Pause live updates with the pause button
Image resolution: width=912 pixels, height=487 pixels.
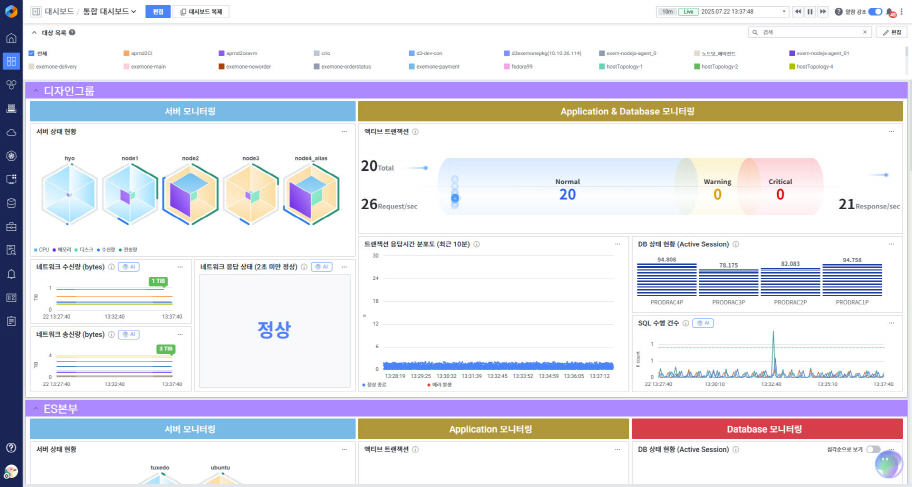coord(810,12)
